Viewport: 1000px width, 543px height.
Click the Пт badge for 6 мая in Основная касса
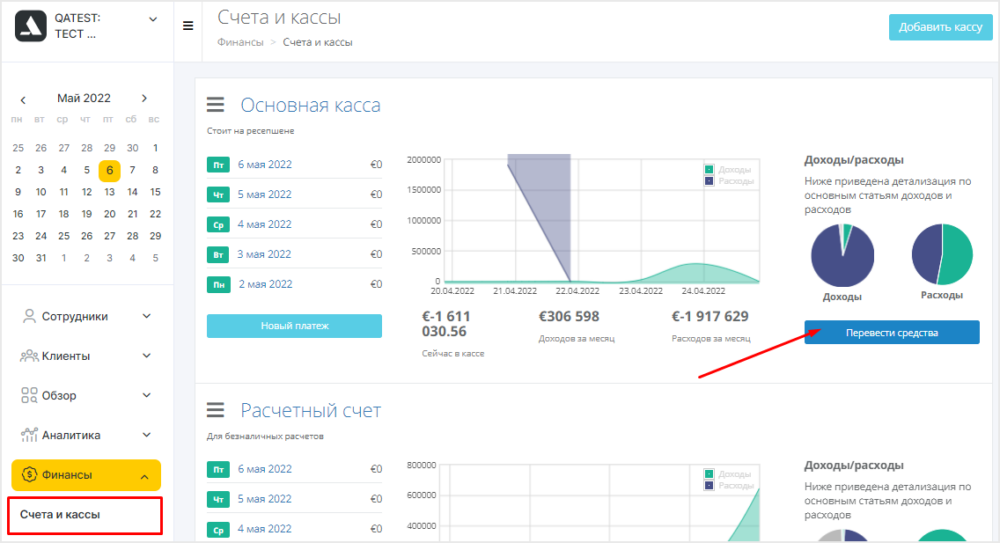coord(218,165)
